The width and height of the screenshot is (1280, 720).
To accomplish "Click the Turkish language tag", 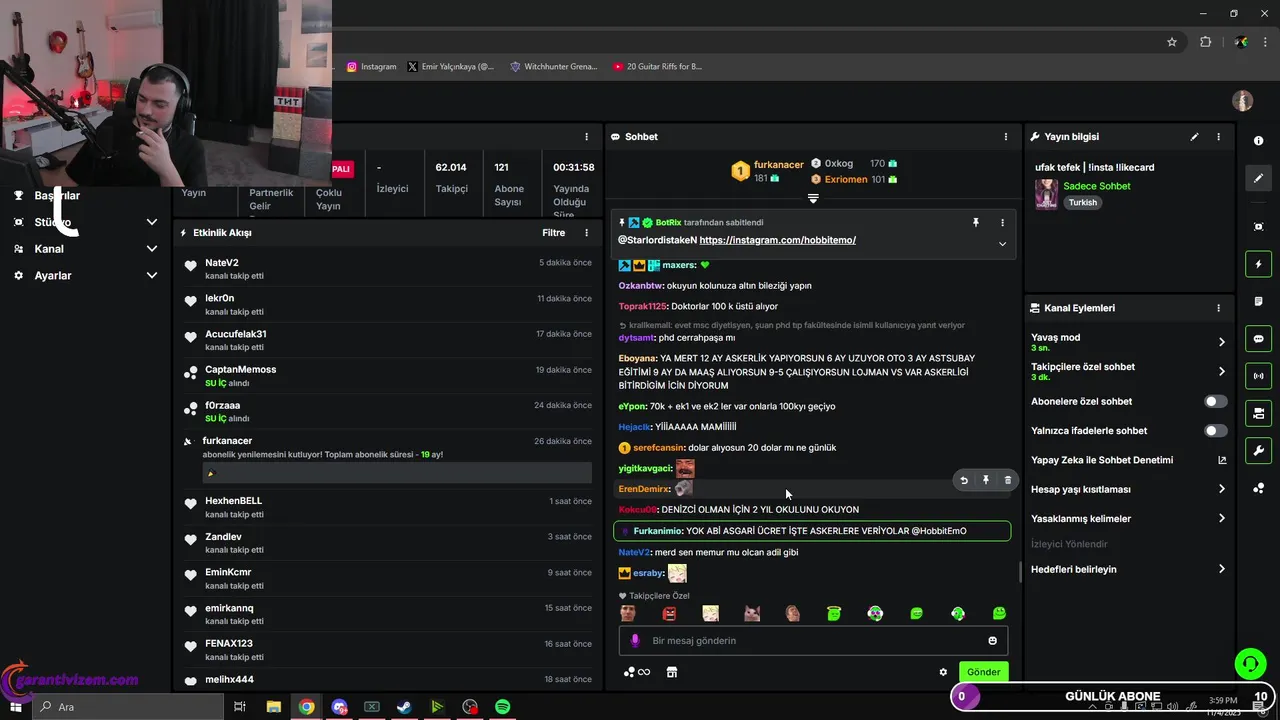I will [1083, 202].
